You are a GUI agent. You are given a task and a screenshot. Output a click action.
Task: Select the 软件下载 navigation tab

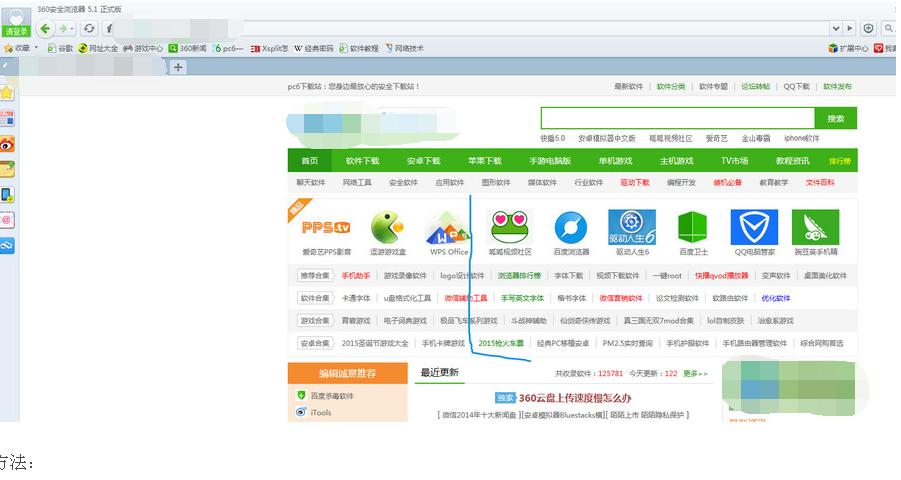tap(363, 161)
